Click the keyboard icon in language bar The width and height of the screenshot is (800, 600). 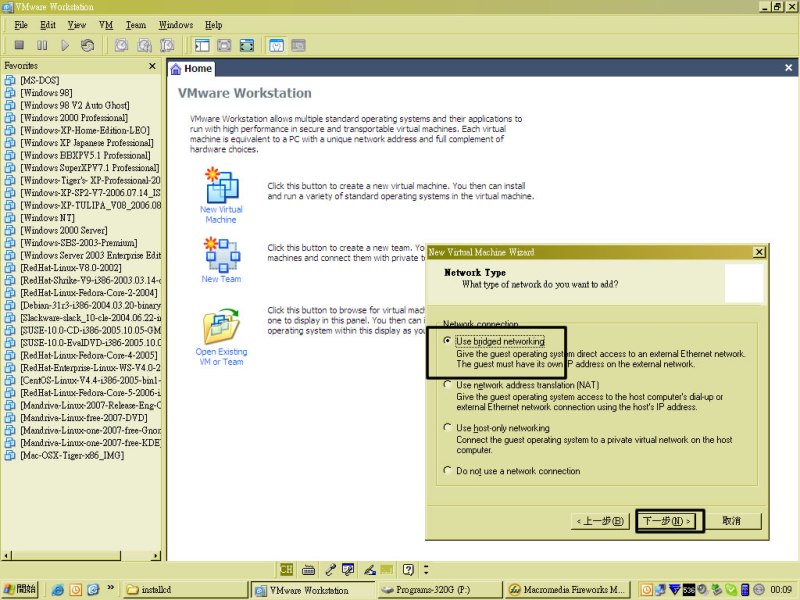(308, 569)
